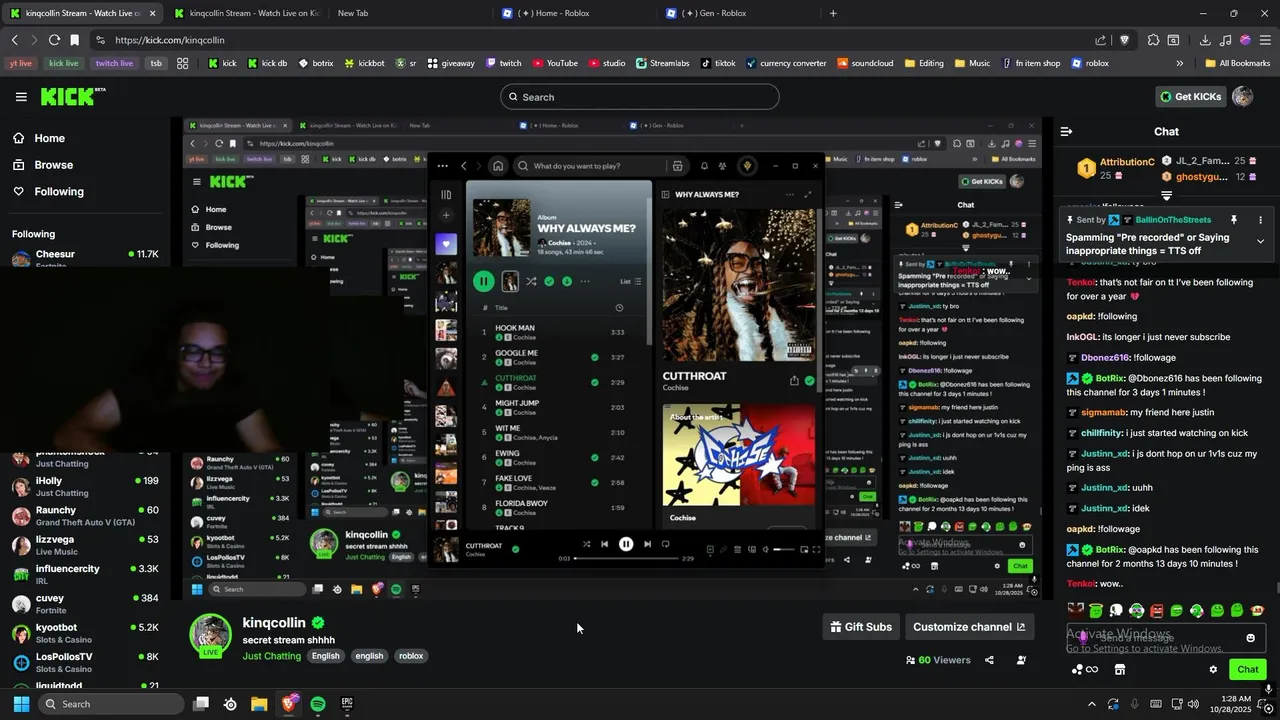This screenshot has height=720, width=1280.
Task: Open Cheesur's channel in Following list
Action: 85,258
